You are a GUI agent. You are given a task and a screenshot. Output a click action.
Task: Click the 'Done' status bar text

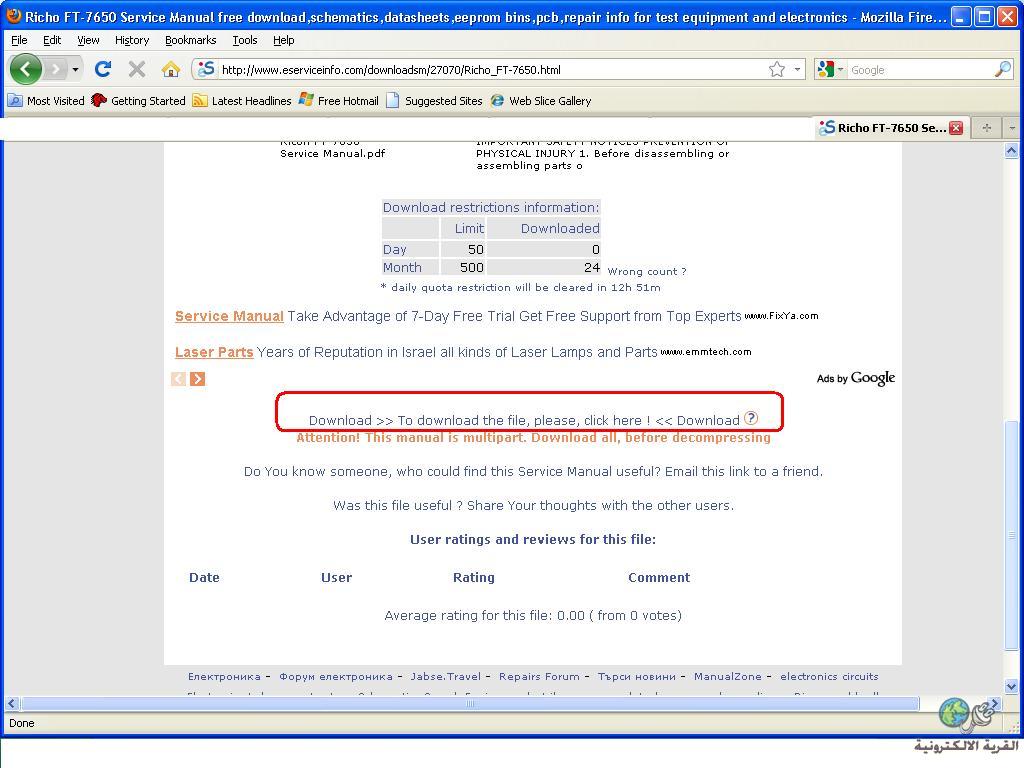pos(22,723)
